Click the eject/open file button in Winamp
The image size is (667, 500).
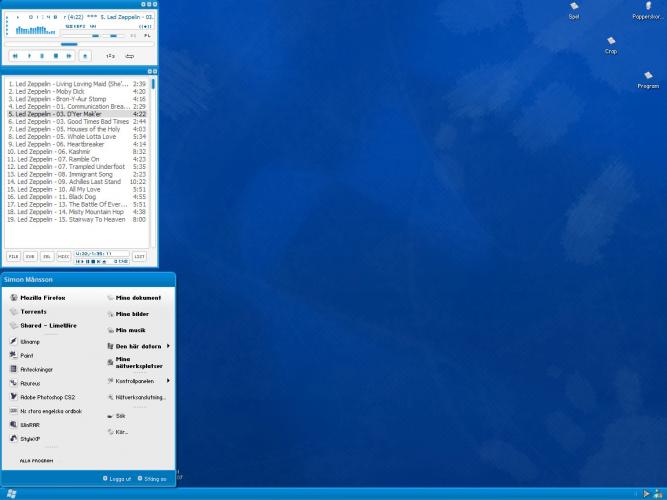[85, 56]
